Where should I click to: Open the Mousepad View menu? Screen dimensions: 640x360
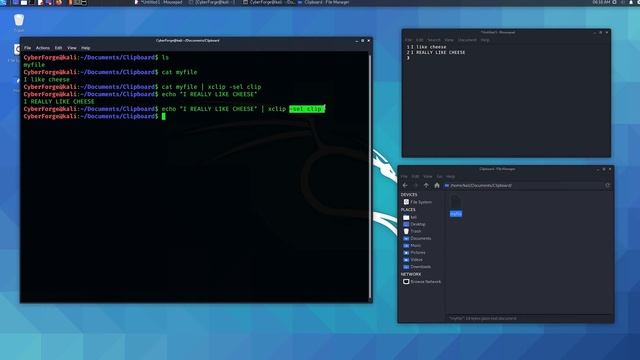[449, 40]
